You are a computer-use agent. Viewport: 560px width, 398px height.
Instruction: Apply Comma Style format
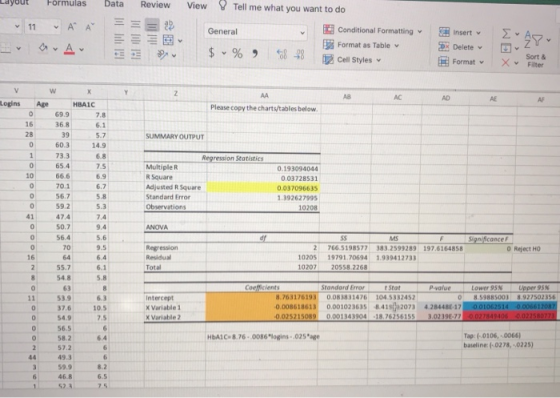[x=255, y=54]
